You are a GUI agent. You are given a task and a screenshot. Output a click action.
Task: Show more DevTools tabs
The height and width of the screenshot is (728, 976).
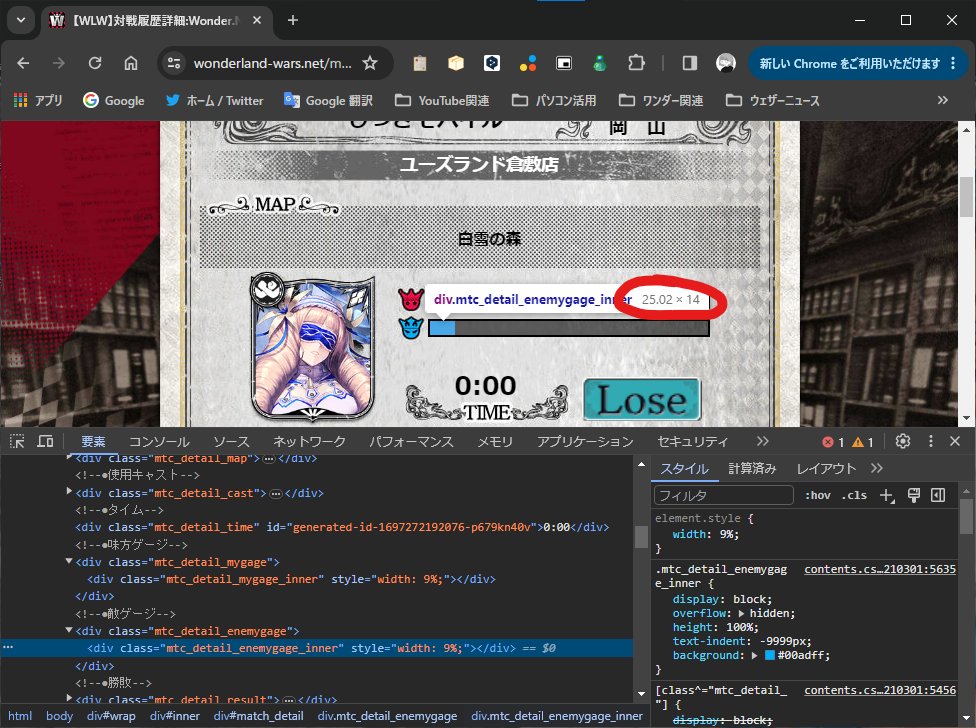point(762,441)
